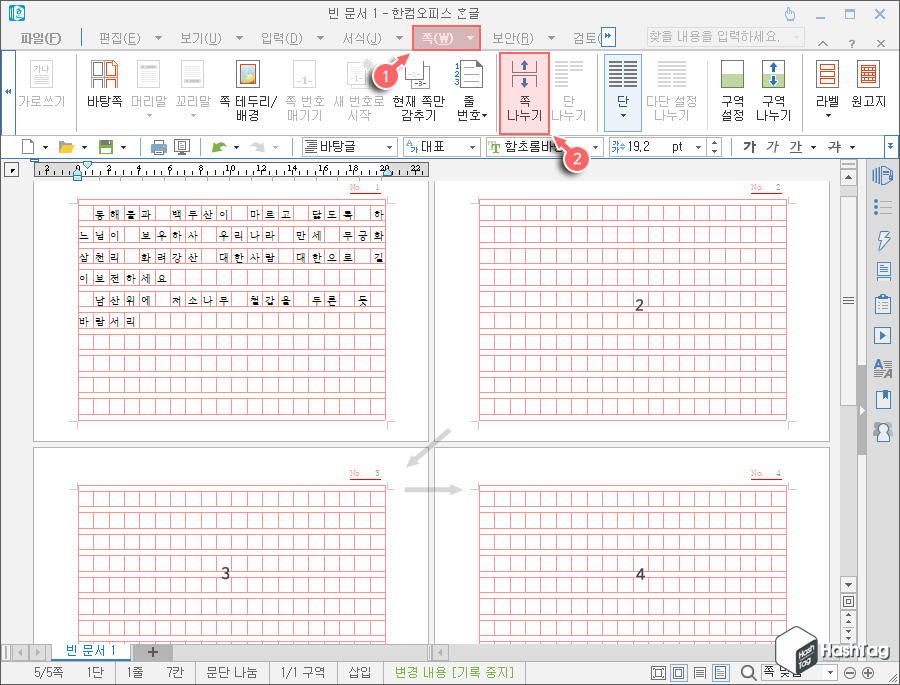This screenshot has height=685, width=900.
Task: Click the vertical scrollbar up arrow
Action: click(848, 177)
